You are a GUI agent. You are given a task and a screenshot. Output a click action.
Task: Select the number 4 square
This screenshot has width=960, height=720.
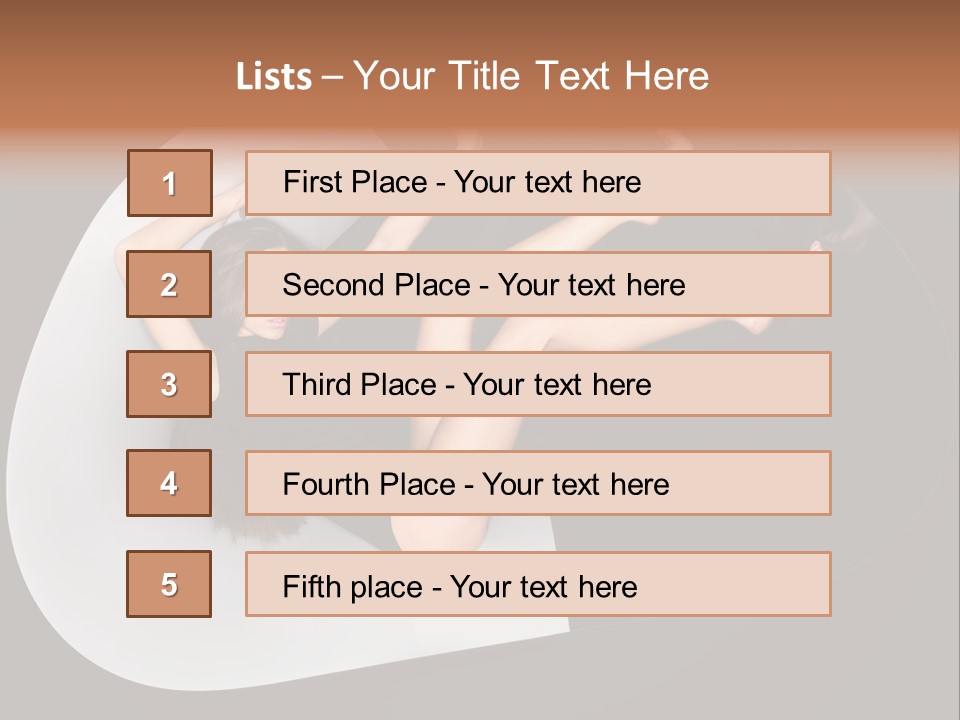pyautogui.click(x=170, y=483)
